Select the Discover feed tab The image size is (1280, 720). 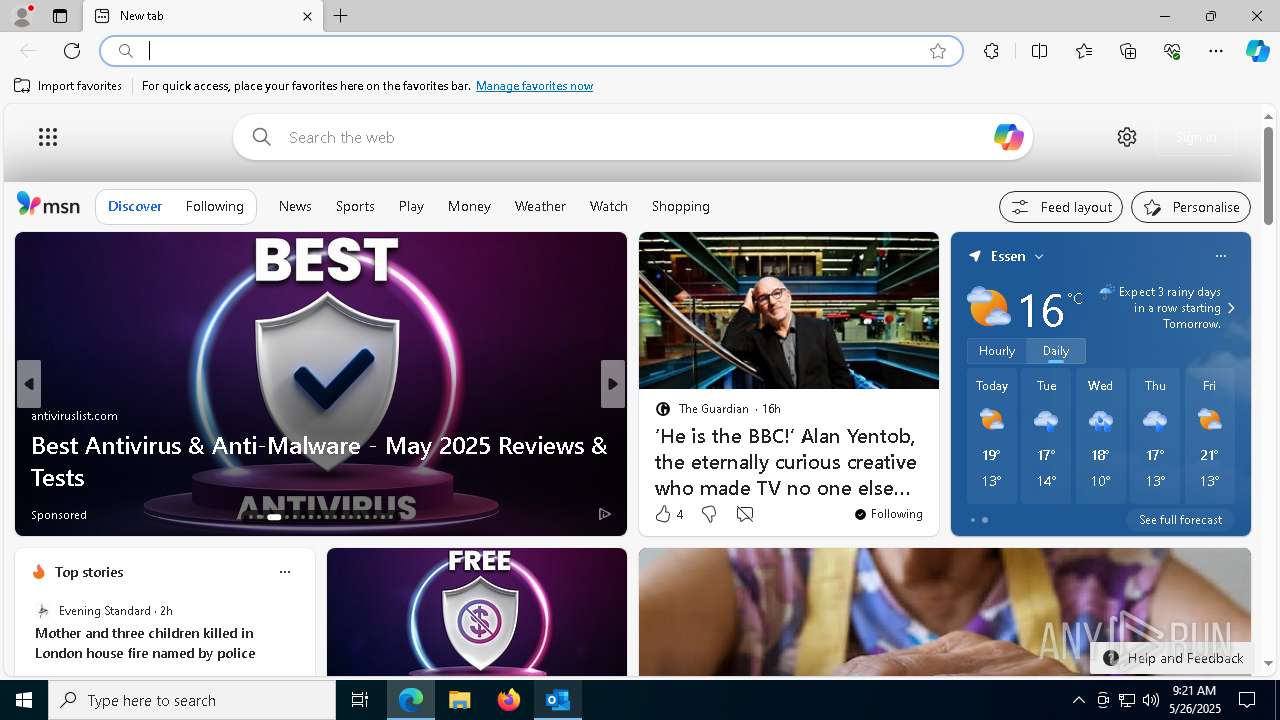click(135, 206)
